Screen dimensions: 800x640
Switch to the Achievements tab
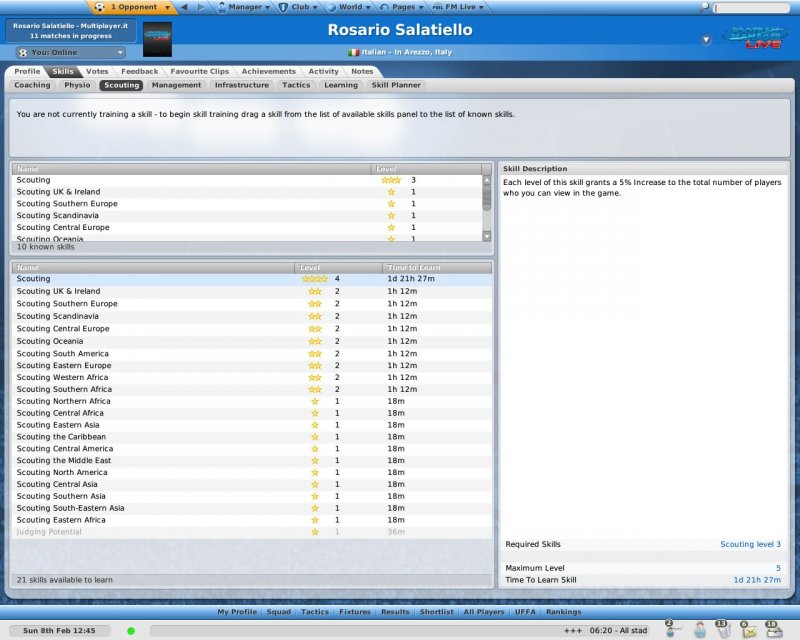click(268, 72)
